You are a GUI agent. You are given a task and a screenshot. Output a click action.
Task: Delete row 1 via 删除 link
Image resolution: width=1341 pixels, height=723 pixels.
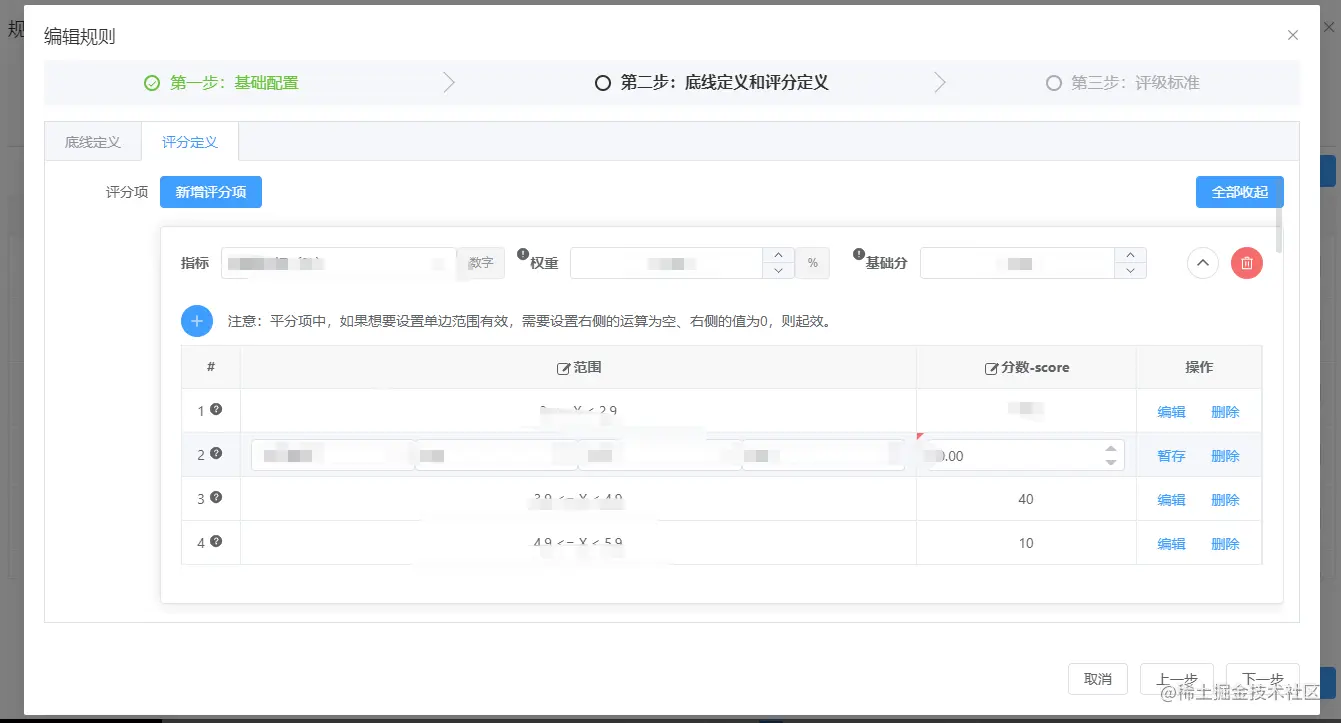pyautogui.click(x=1225, y=412)
